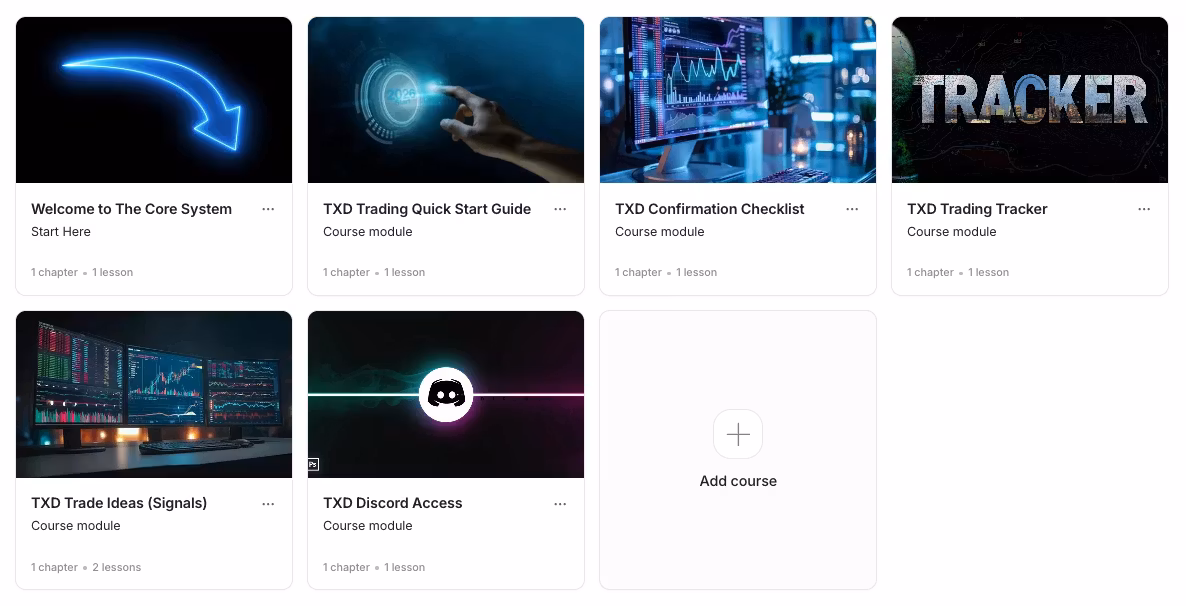Select the TXD Discord Access title
The width and height of the screenshot is (1186, 606).
[x=393, y=503]
